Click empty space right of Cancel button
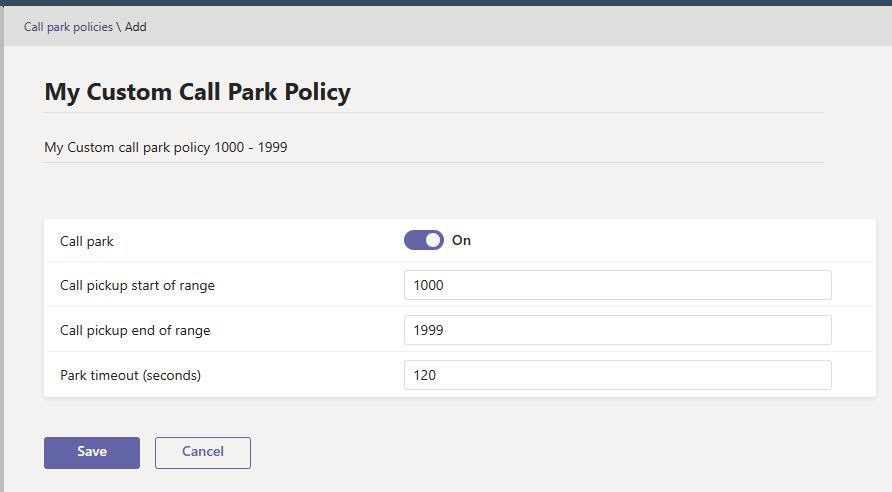Viewport: 892px width, 492px height. (x=550, y=452)
